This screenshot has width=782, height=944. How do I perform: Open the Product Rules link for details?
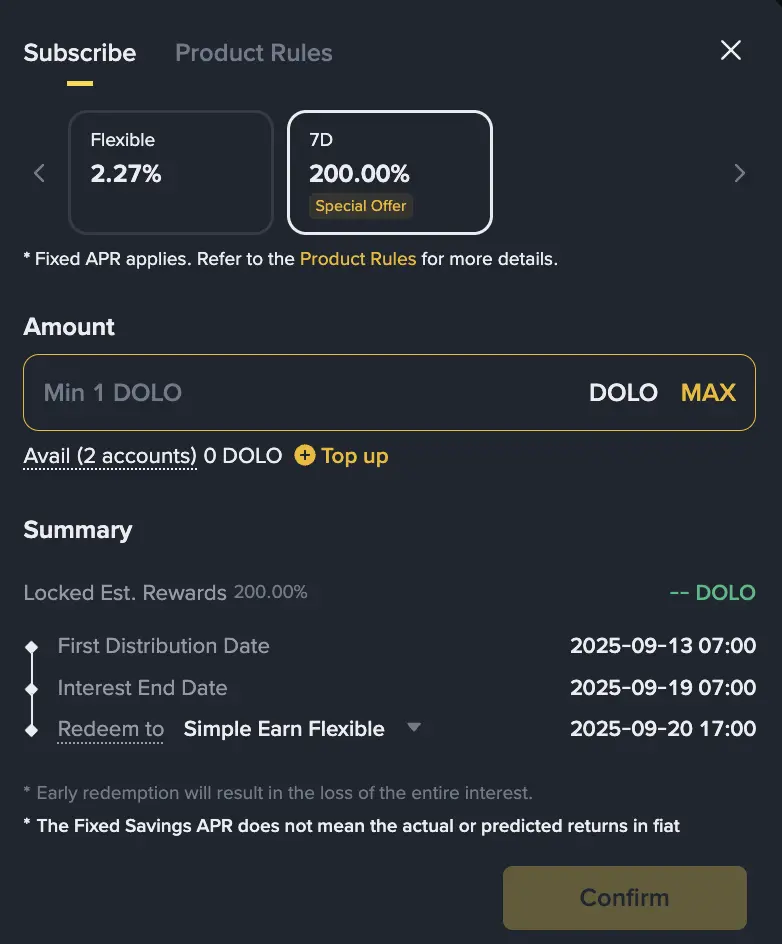coord(357,258)
